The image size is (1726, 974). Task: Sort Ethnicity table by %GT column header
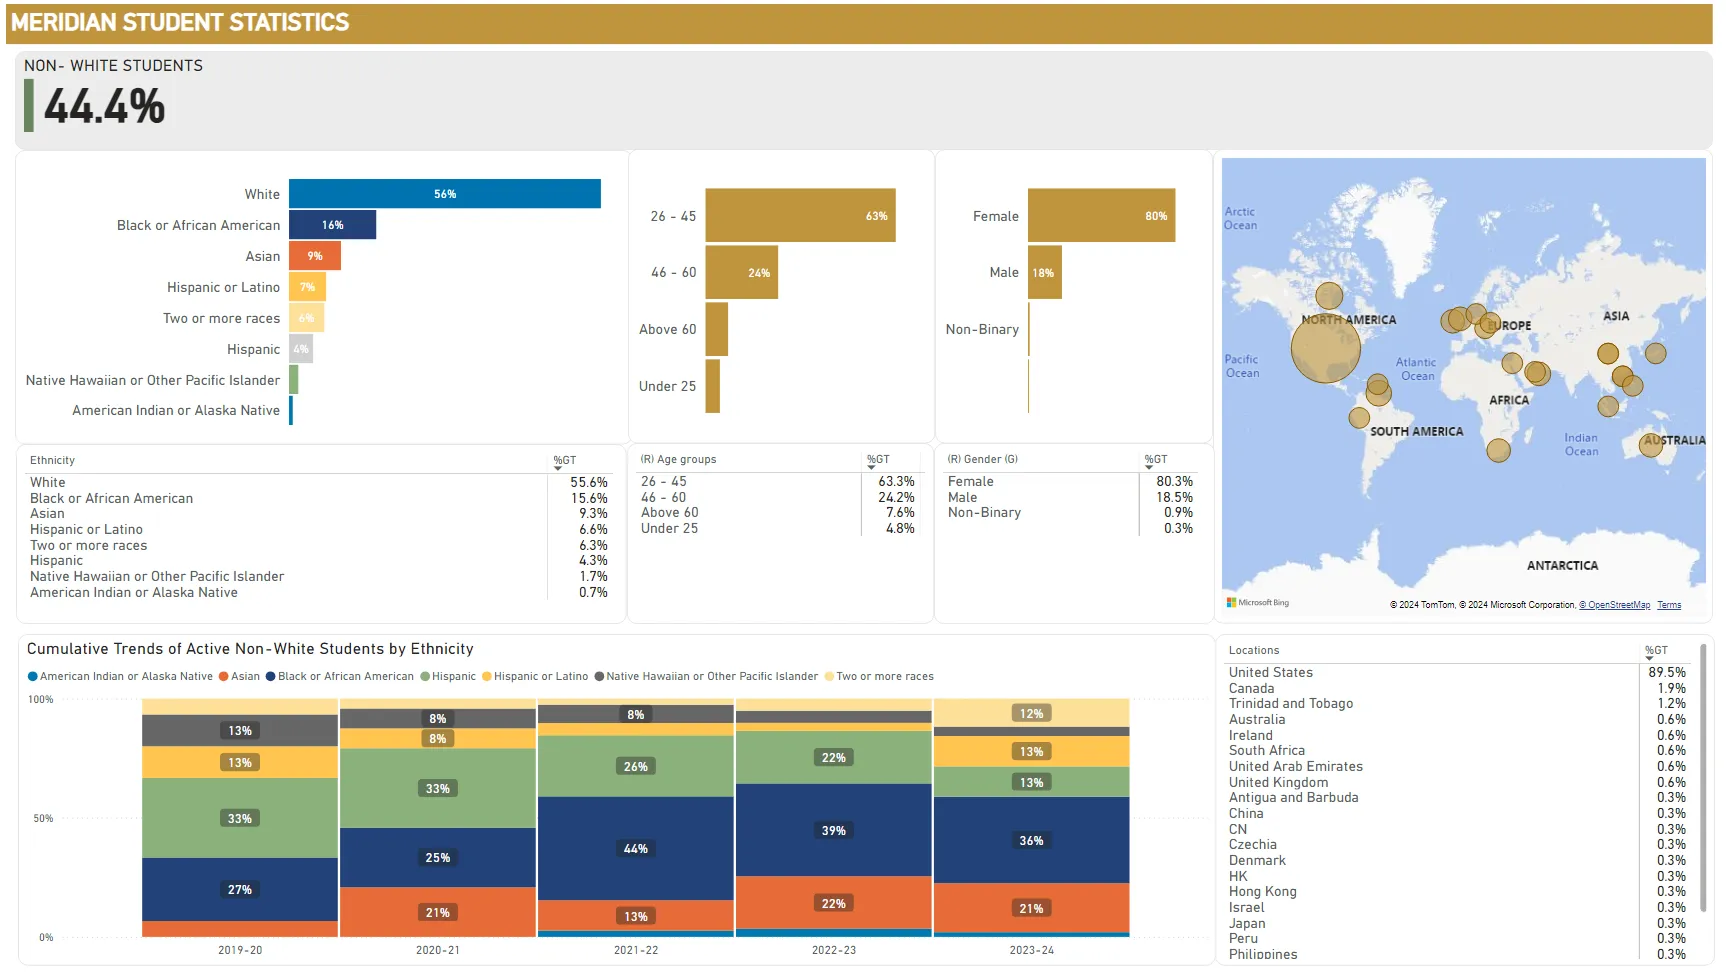[565, 461]
